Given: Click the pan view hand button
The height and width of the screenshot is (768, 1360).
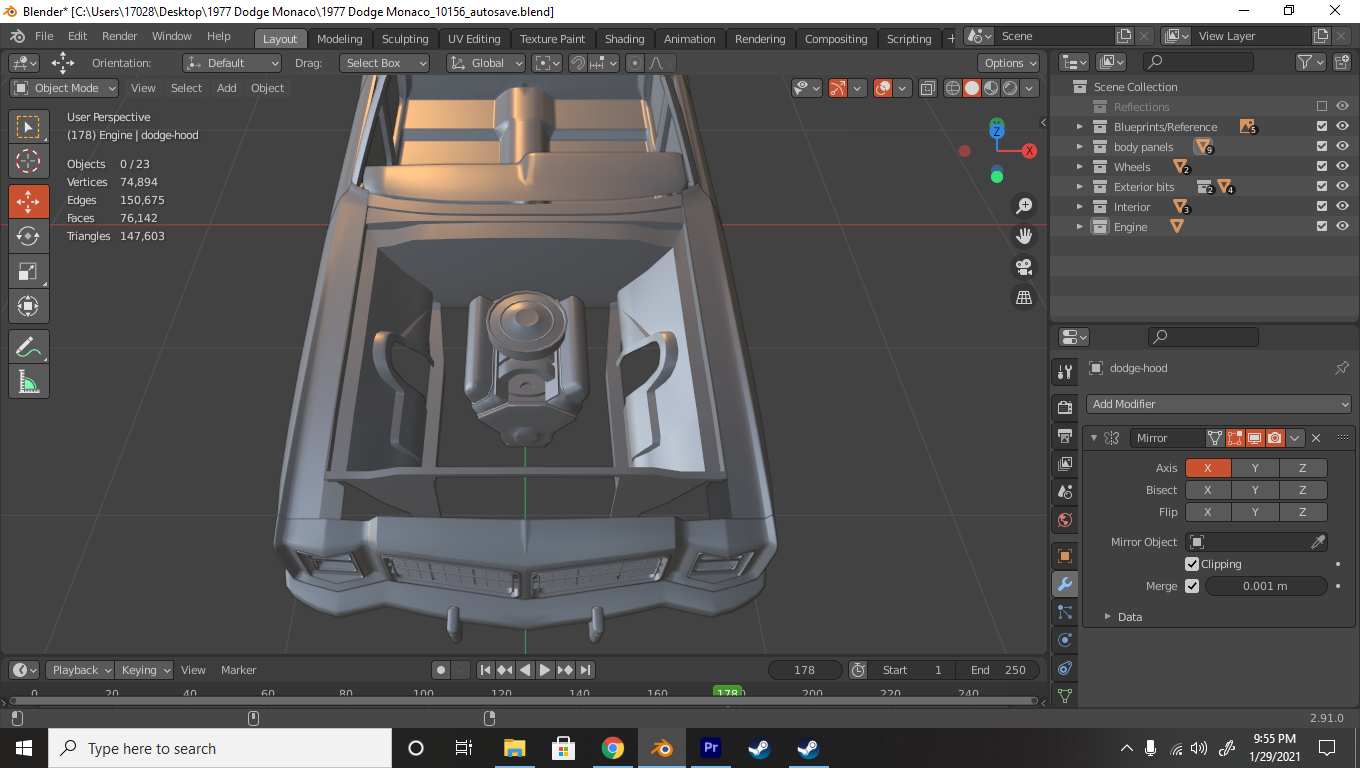Looking at the screenshot, I should (x=1024, y=236).
